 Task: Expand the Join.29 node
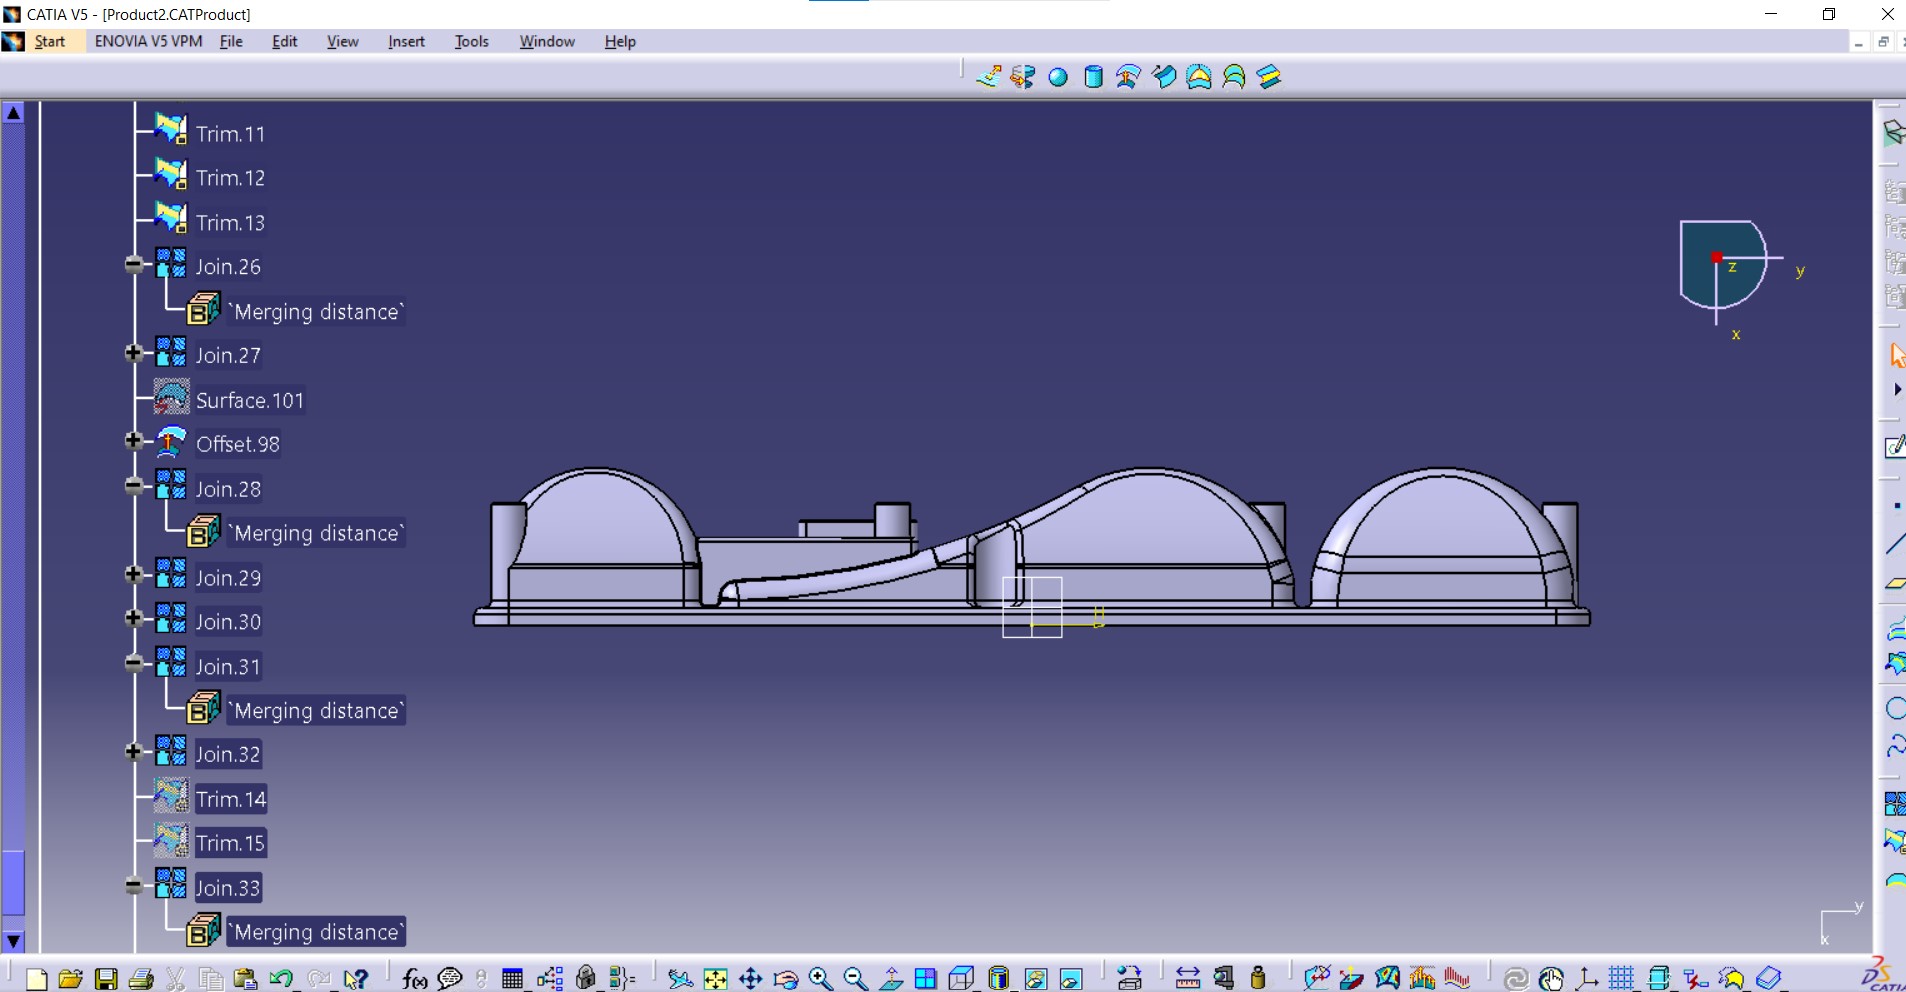point(134,575)
